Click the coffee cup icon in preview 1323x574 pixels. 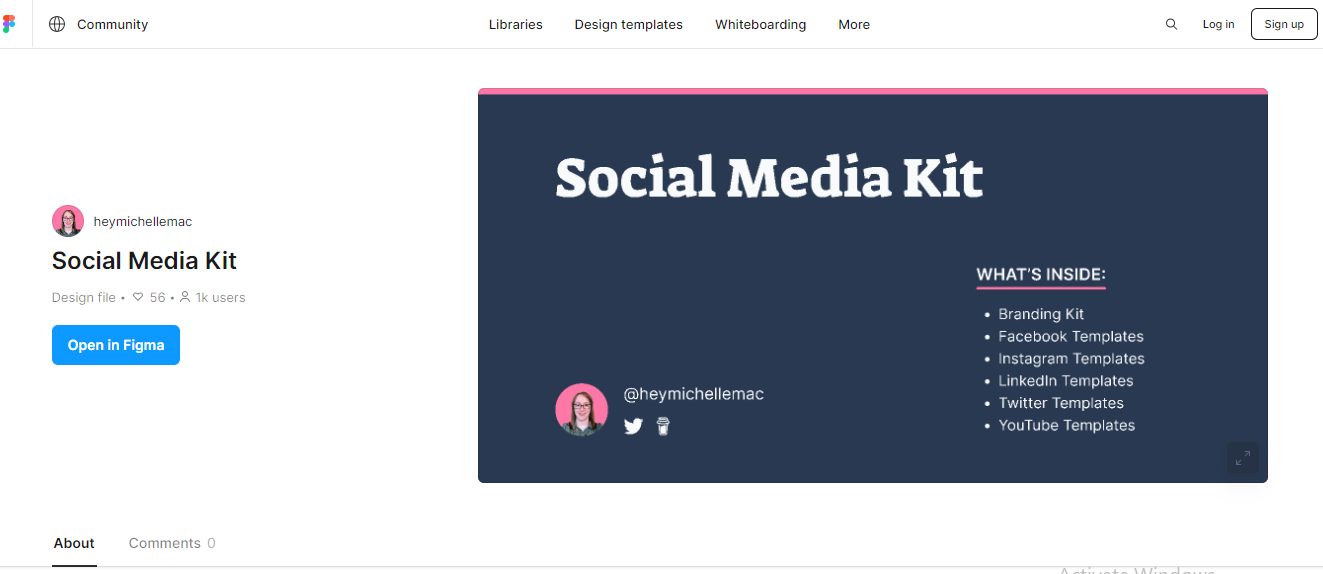click(663, 426)
